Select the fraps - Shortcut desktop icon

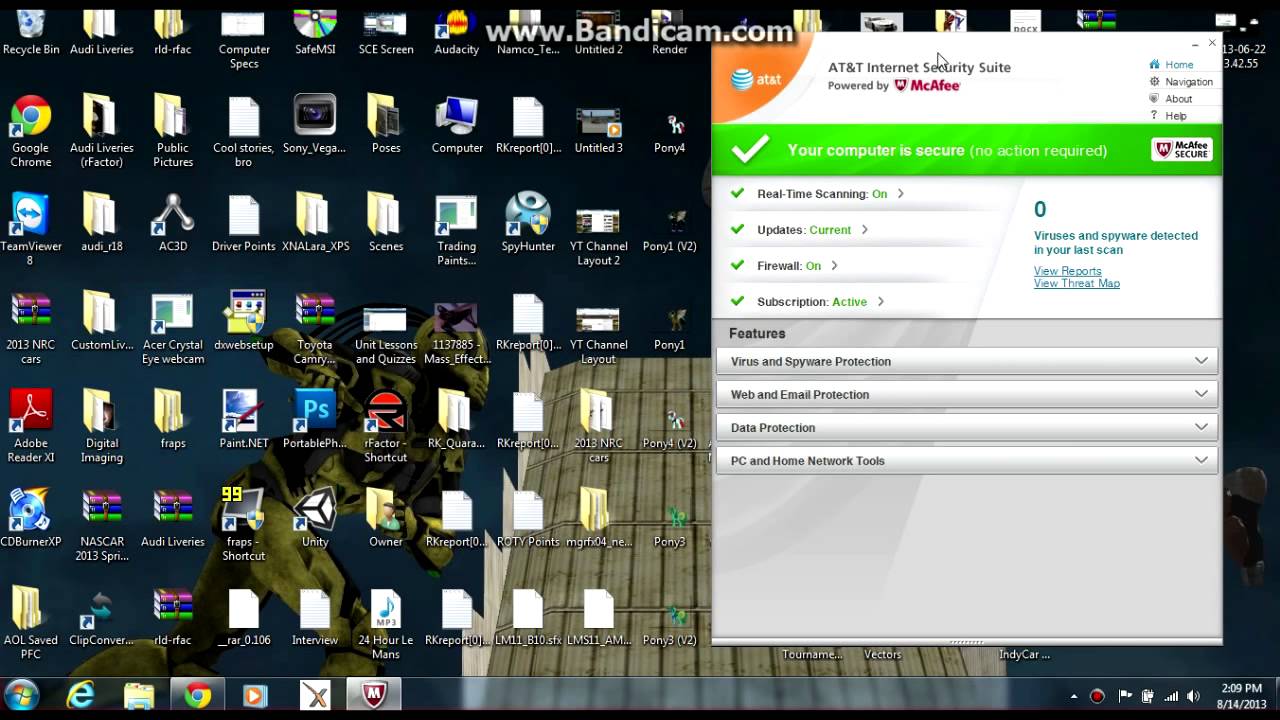click(244, 525)
